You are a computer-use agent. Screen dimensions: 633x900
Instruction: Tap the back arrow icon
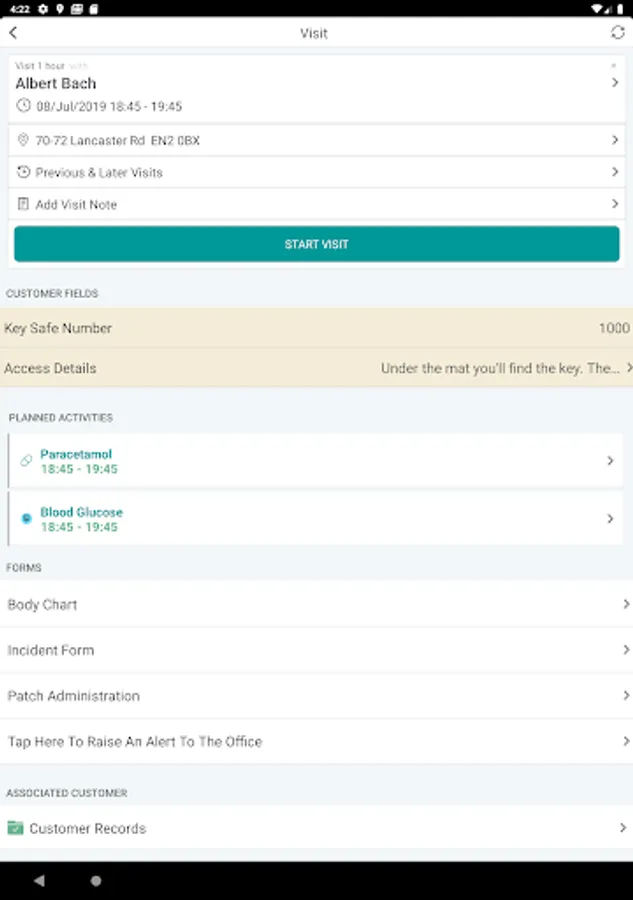pyautogui.click(x=13, y=33)
